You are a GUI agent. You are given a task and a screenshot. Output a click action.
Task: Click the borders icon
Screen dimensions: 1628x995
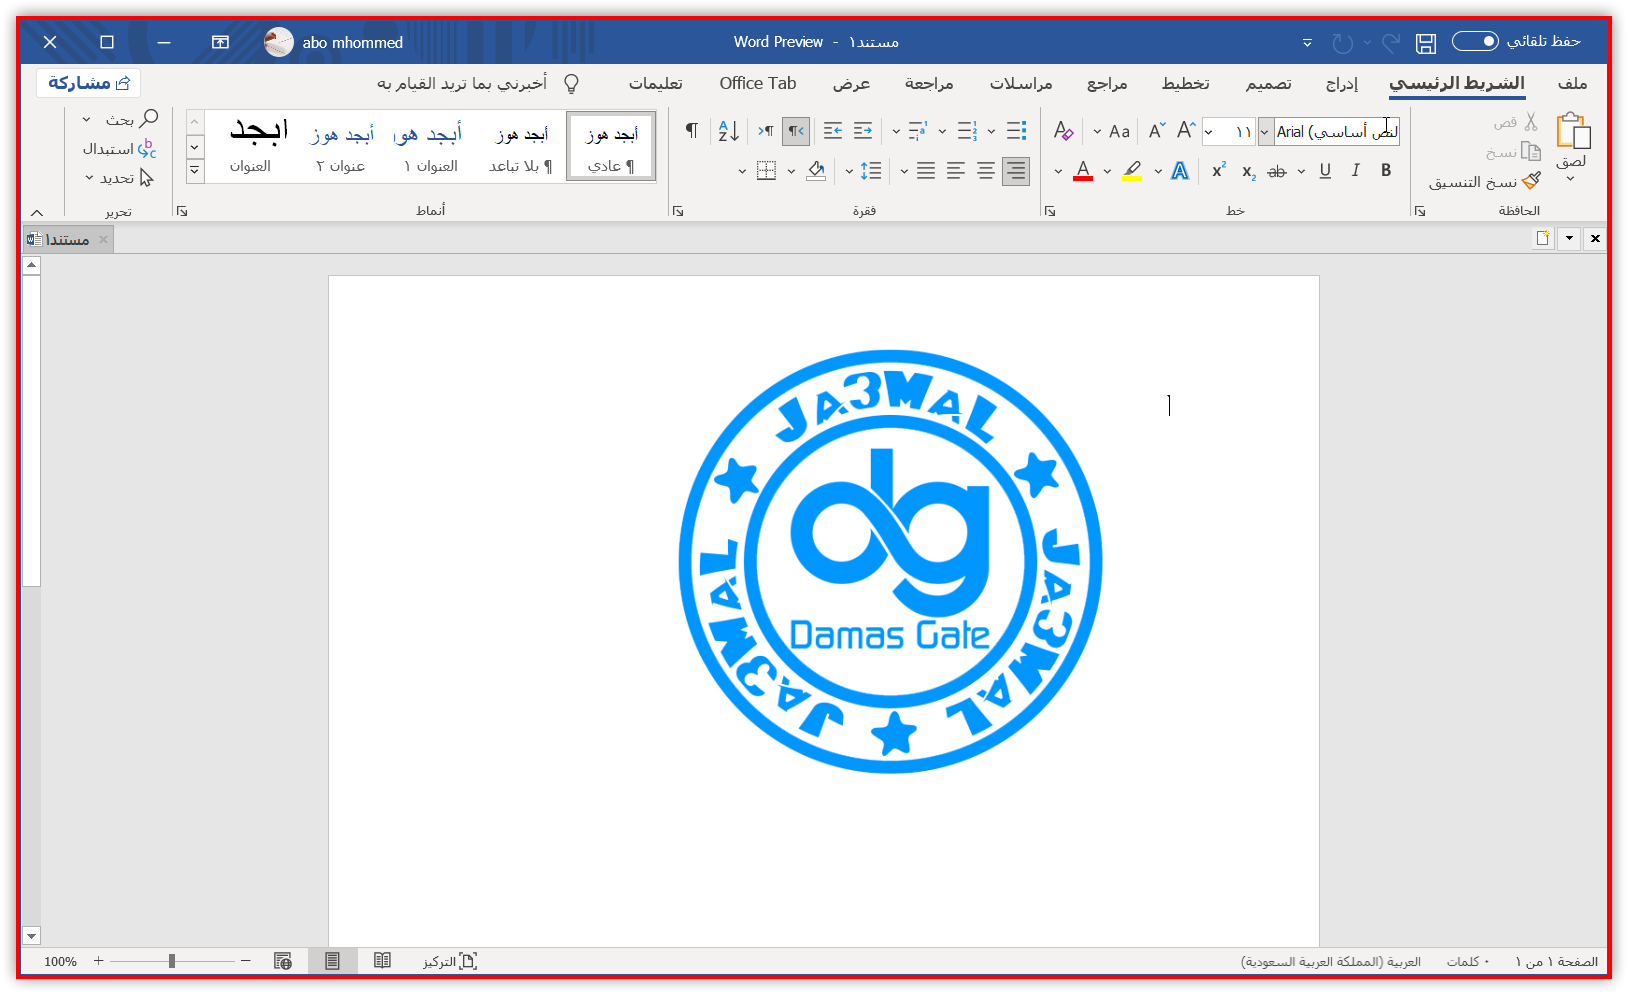[x=766, y=171]
